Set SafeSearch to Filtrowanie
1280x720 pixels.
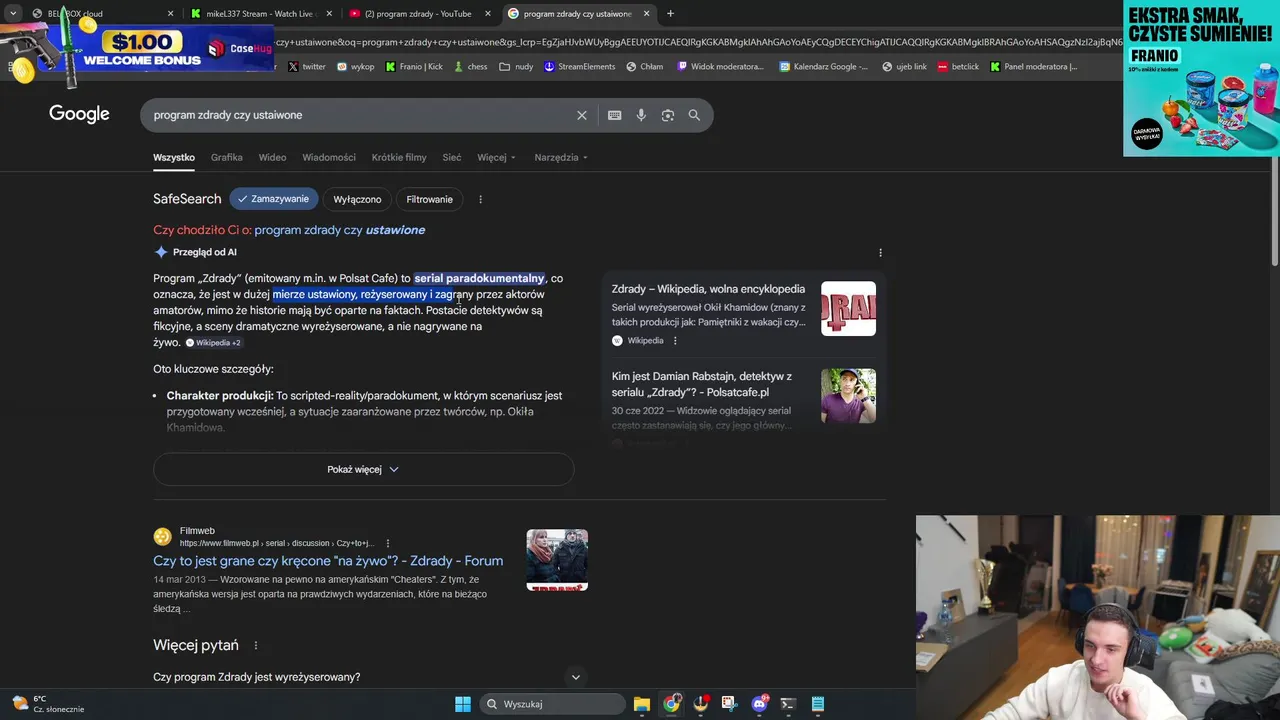pyautogui.click(x=429, y=199)
